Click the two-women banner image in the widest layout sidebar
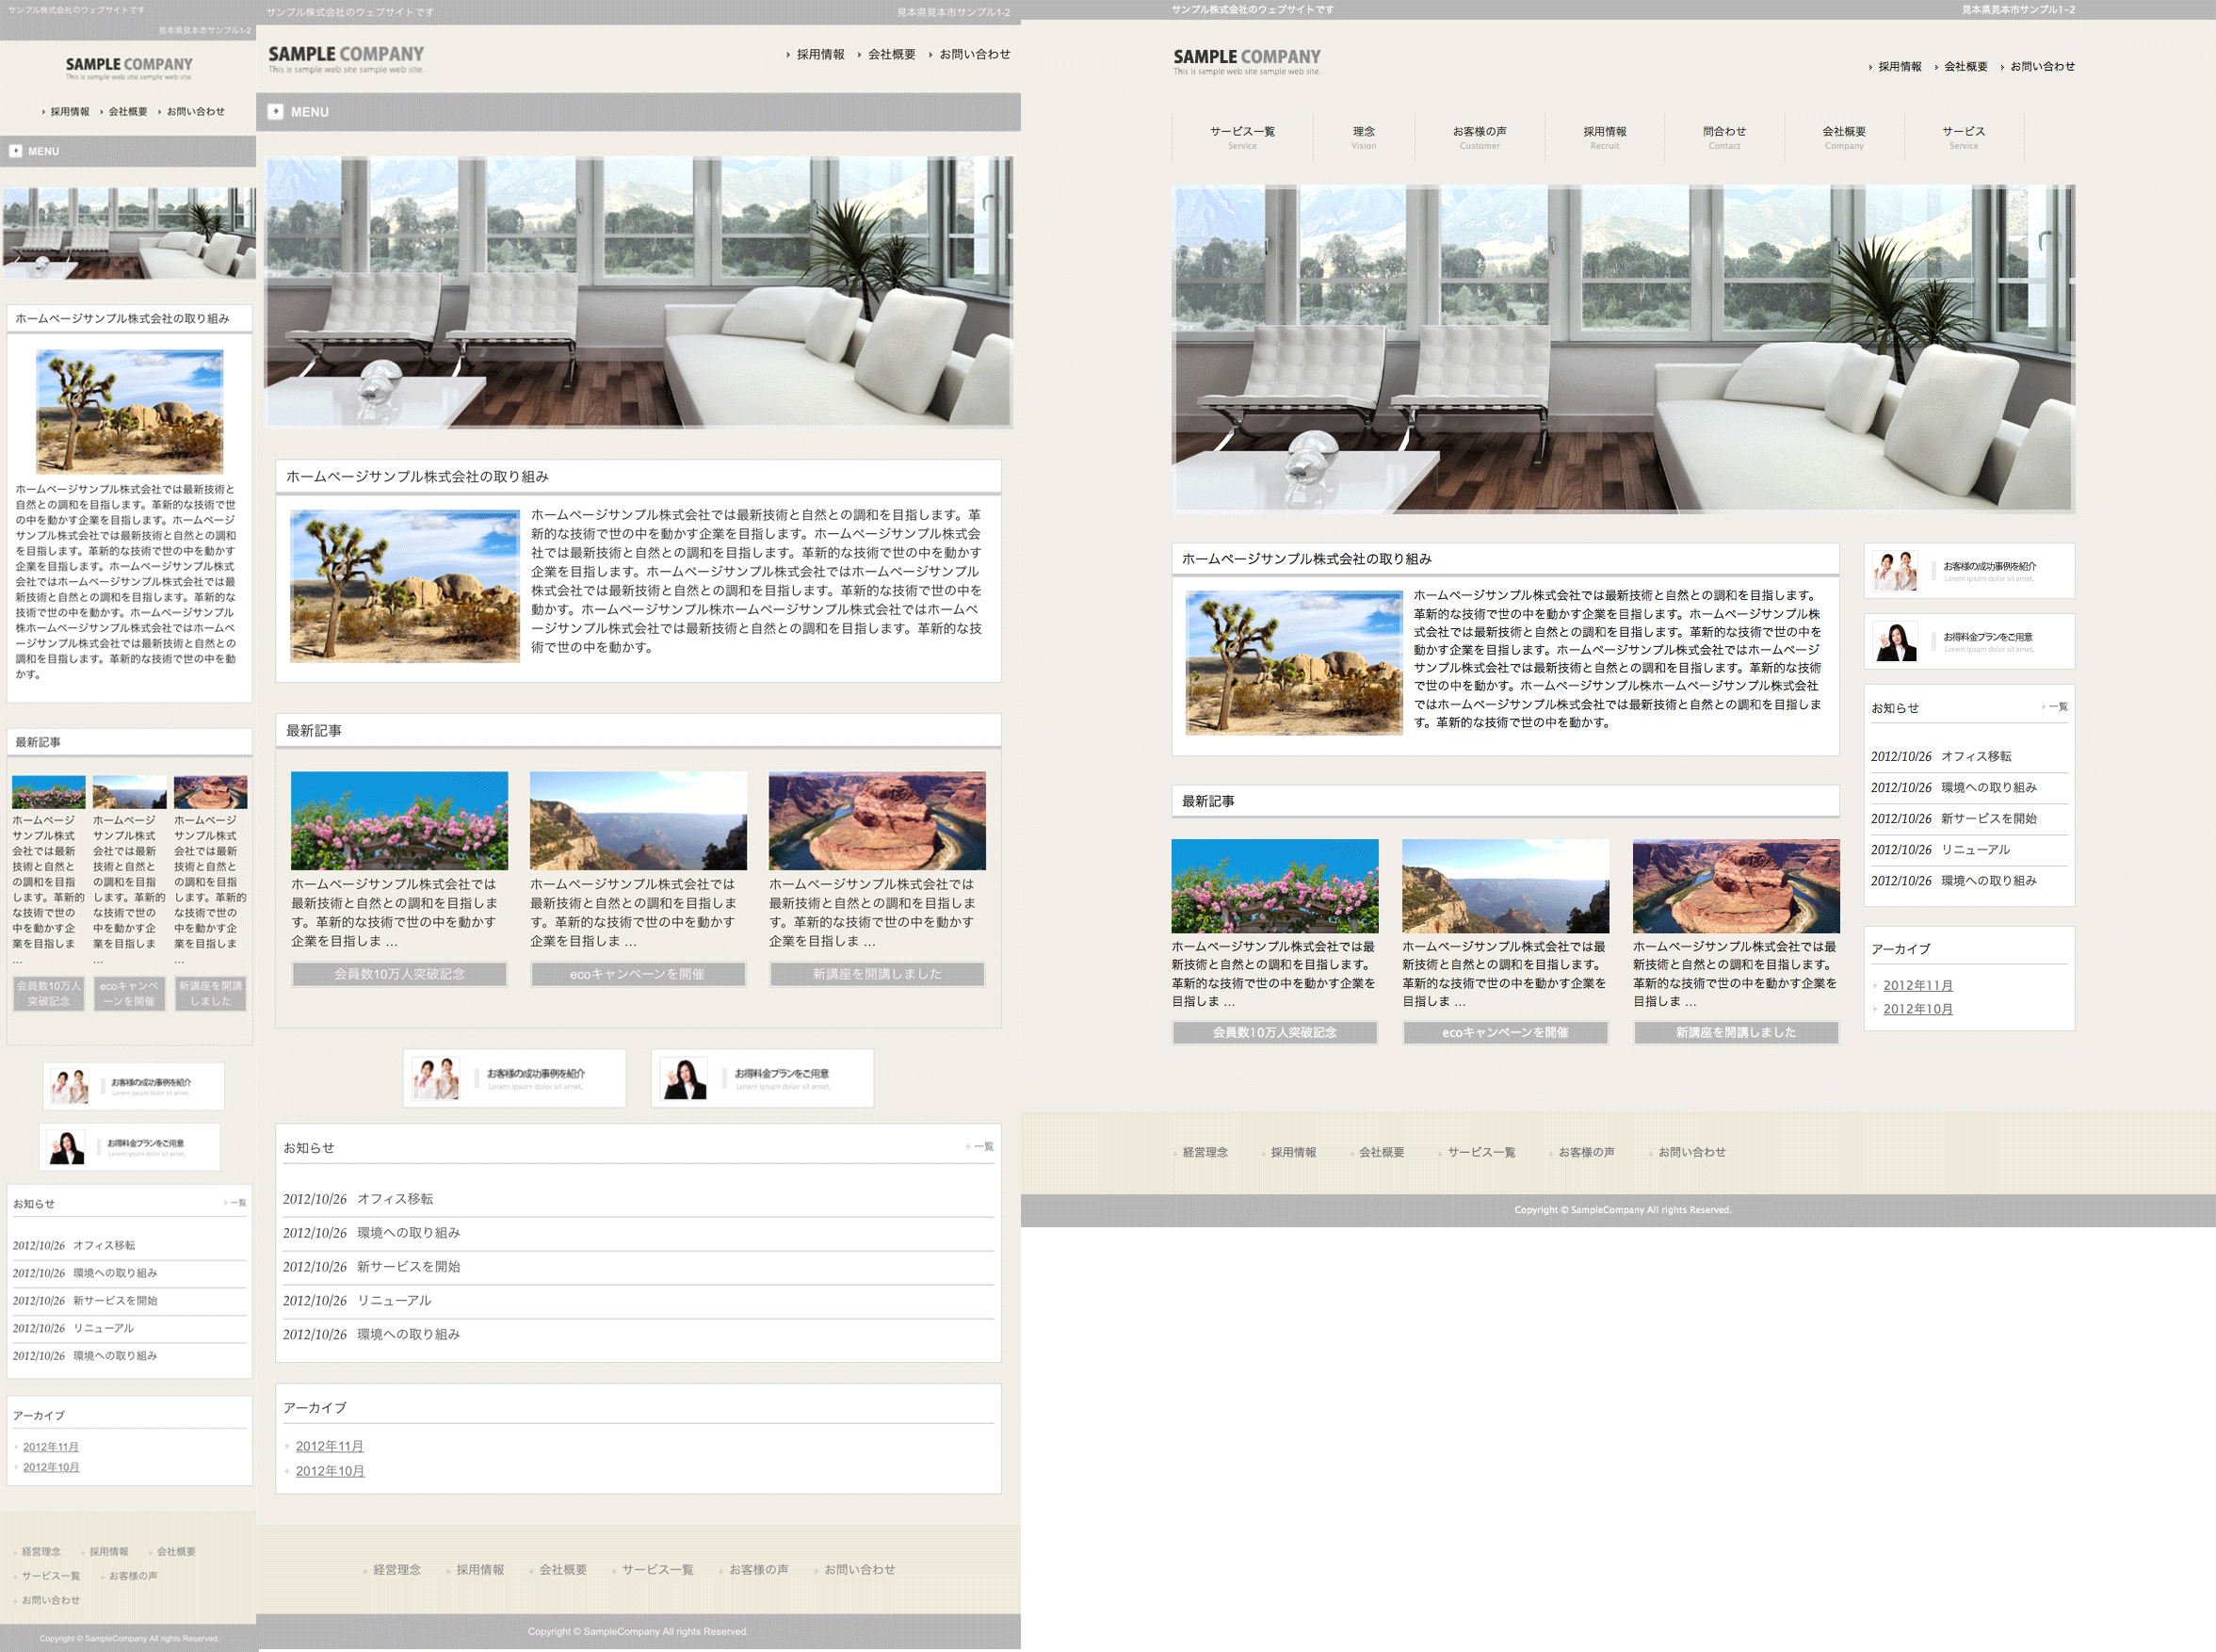 1894,571
